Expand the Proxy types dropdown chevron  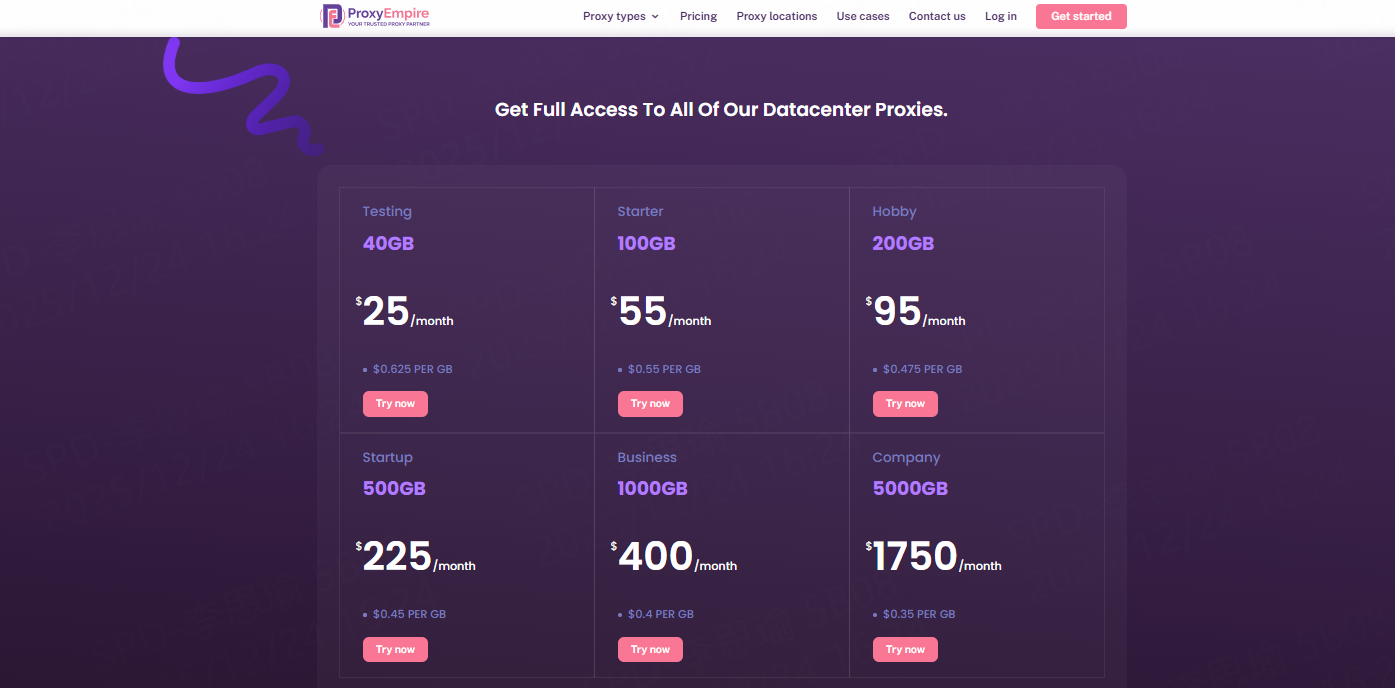655,17
